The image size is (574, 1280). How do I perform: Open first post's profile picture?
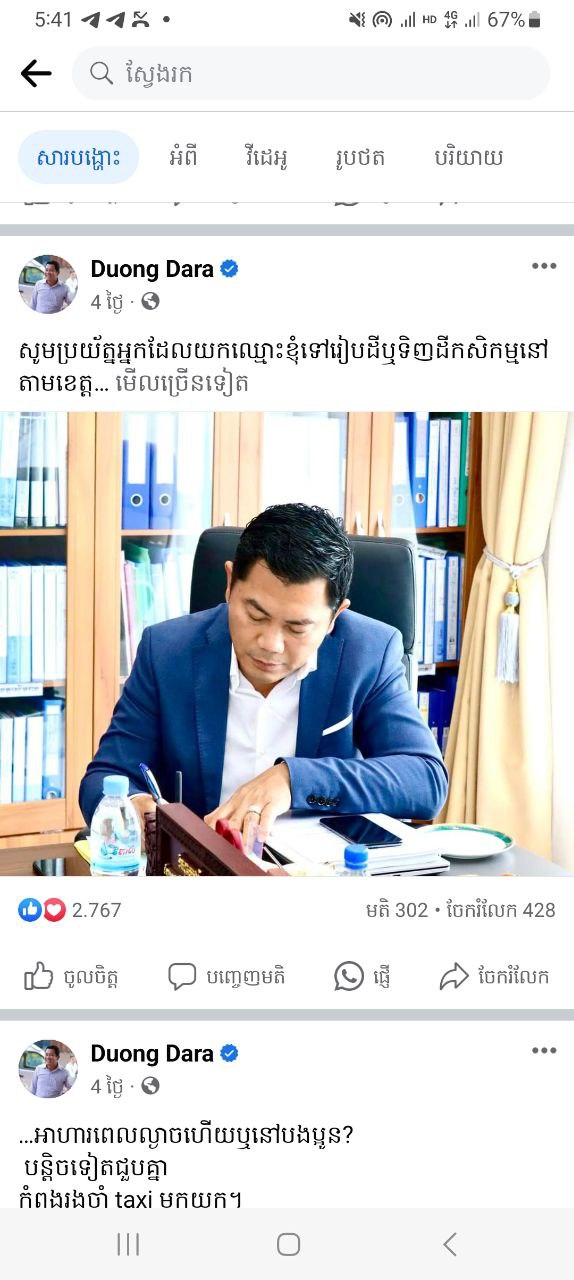(48, 284)
